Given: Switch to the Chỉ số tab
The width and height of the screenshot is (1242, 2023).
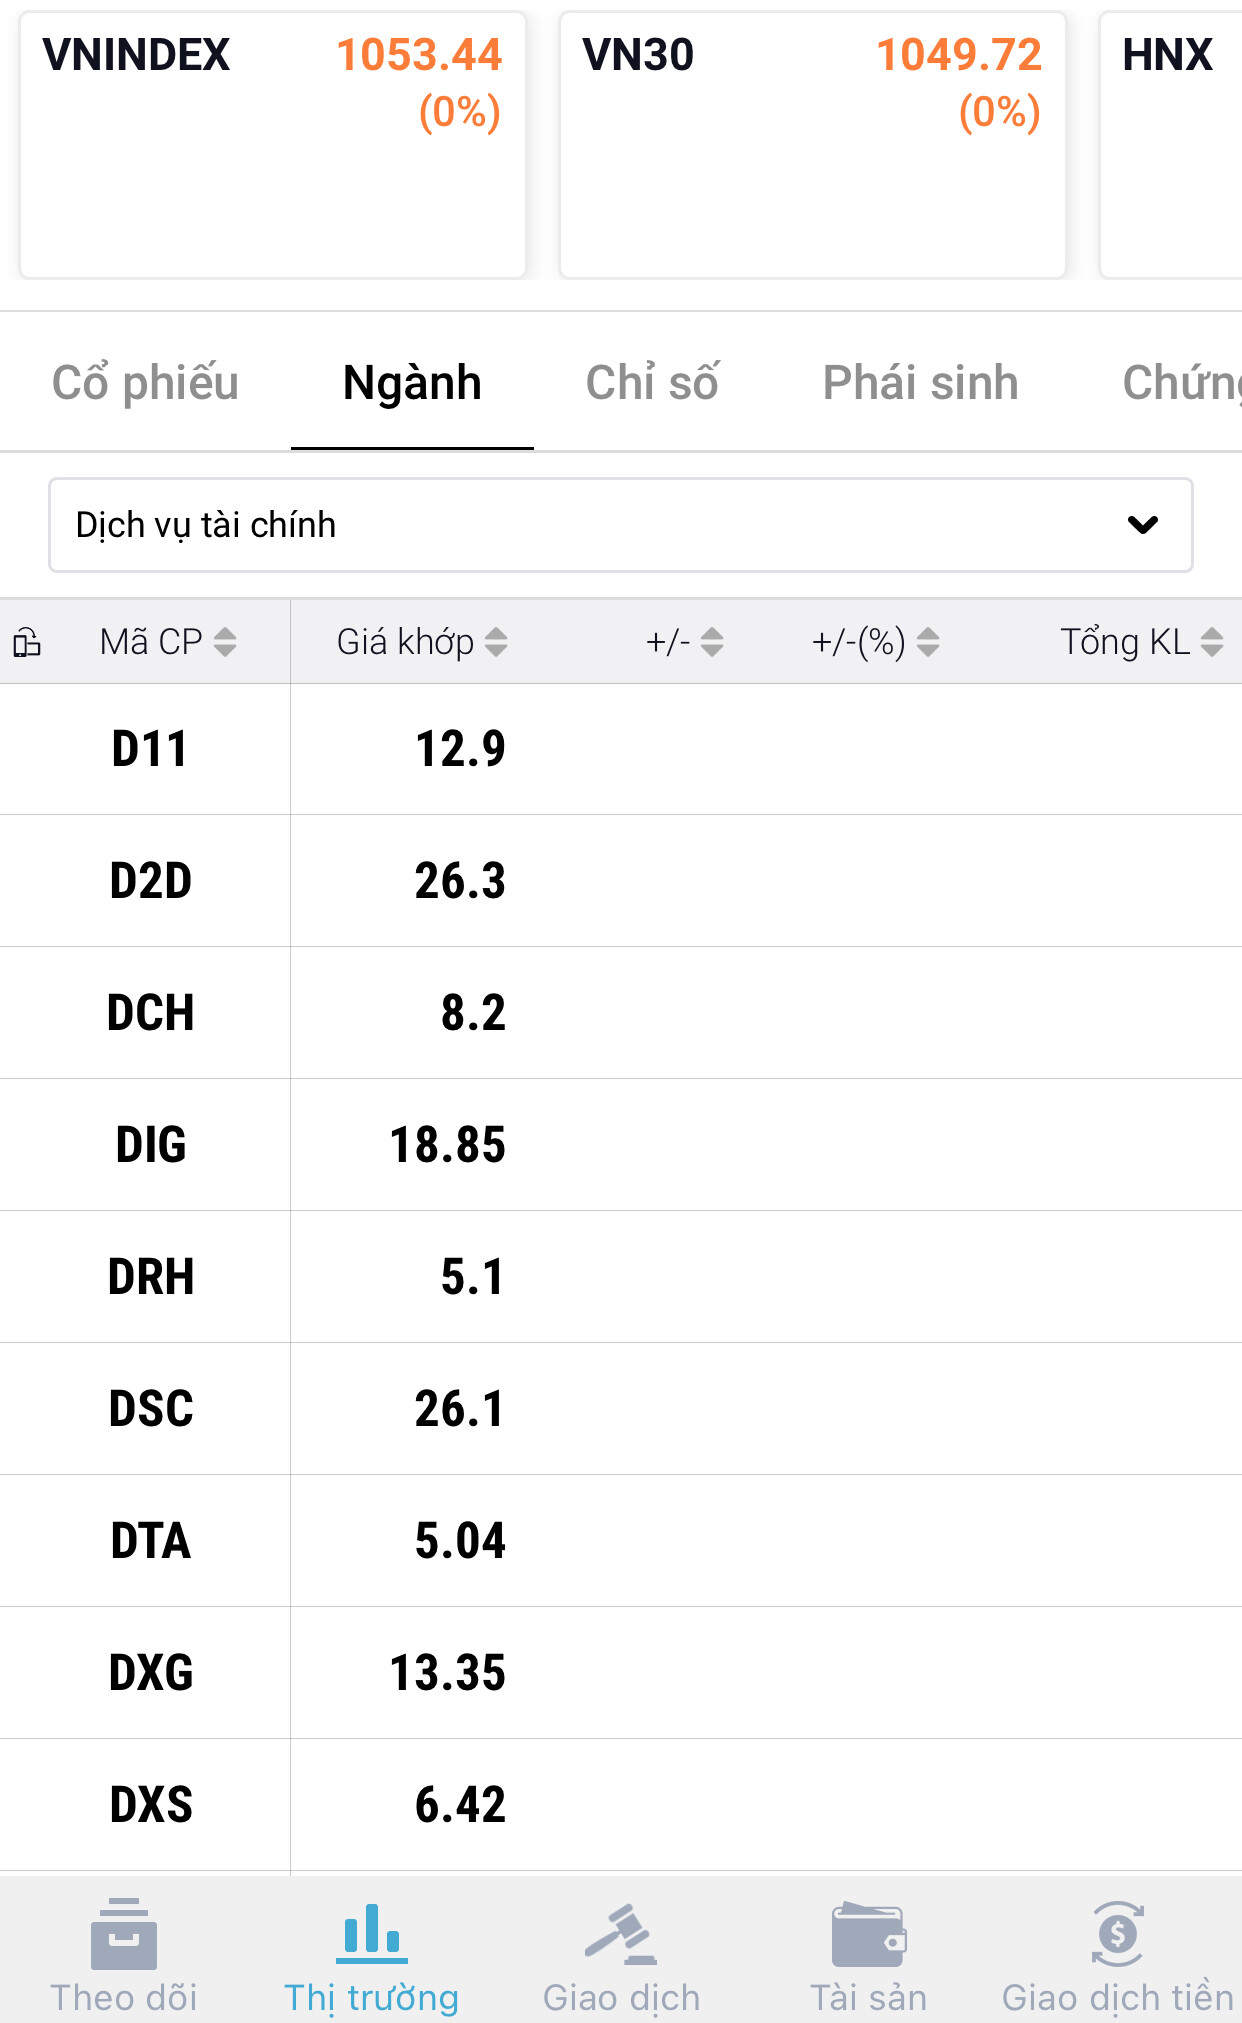Looking at the screenshot, I should click(652, 383).
